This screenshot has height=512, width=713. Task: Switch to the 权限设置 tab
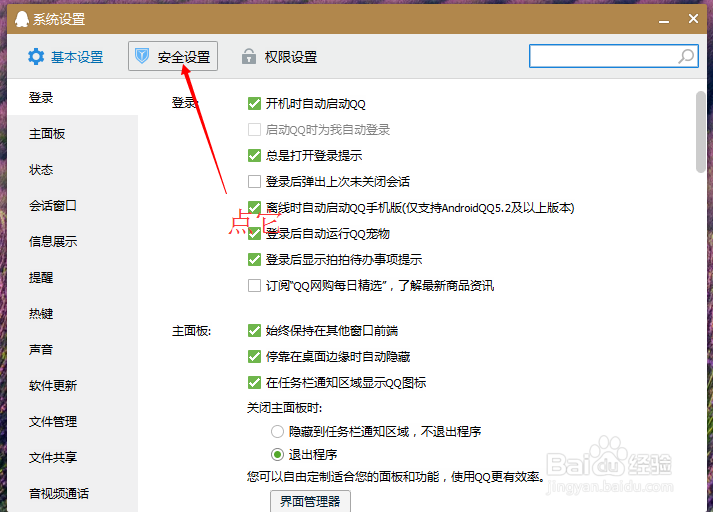(280, 57)
